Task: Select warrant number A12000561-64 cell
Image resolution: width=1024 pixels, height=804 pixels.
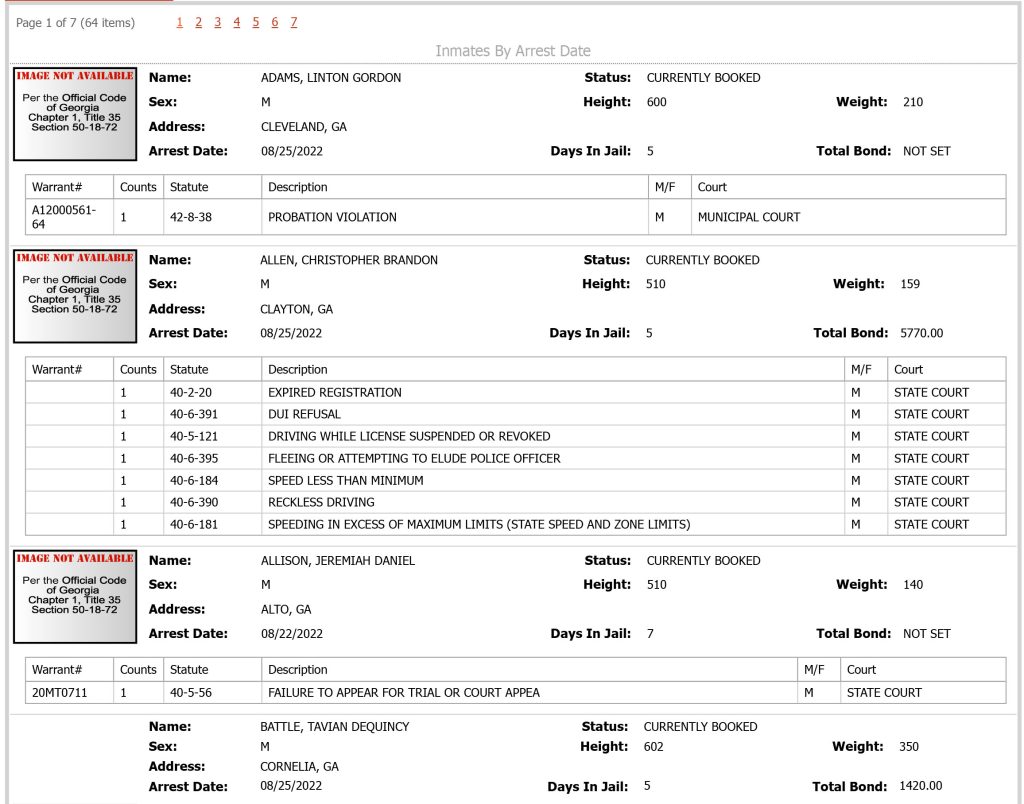Action: (x=69, y=217)
